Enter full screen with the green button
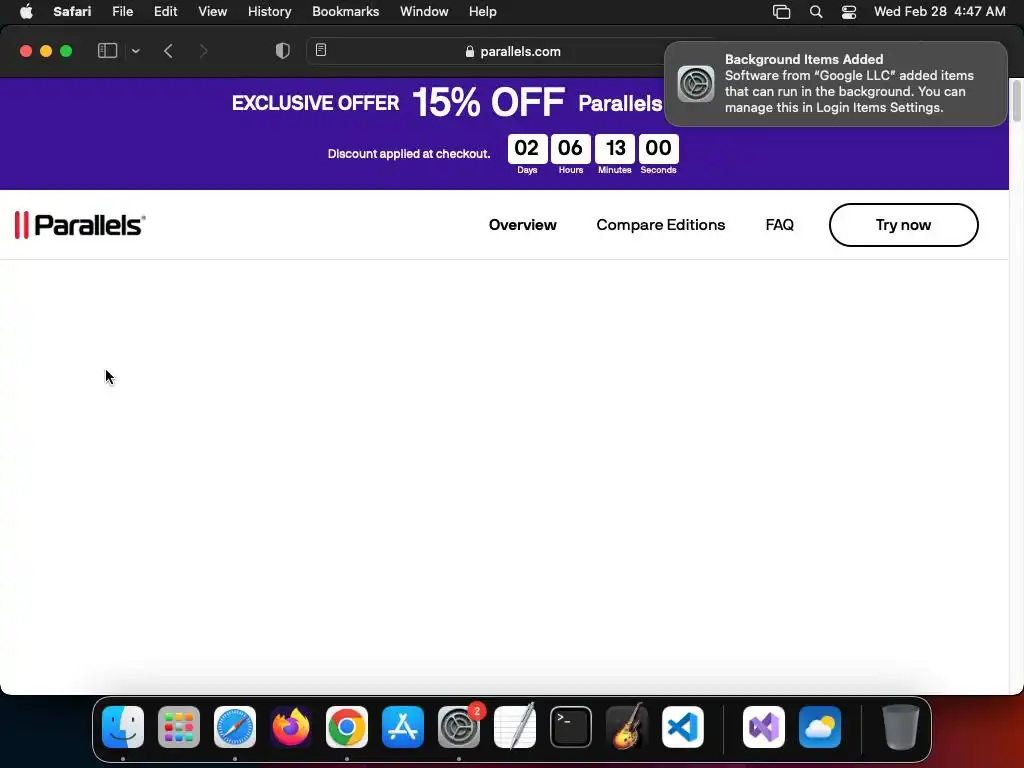The width and height of the screenshot is (1024, 768). pyautogui.click(x=66, y=51)
